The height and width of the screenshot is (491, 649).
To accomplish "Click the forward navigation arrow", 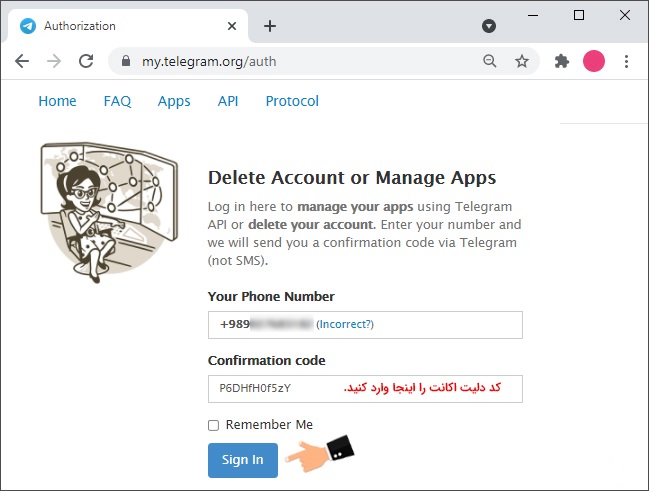I will click(x=54, y=61).
